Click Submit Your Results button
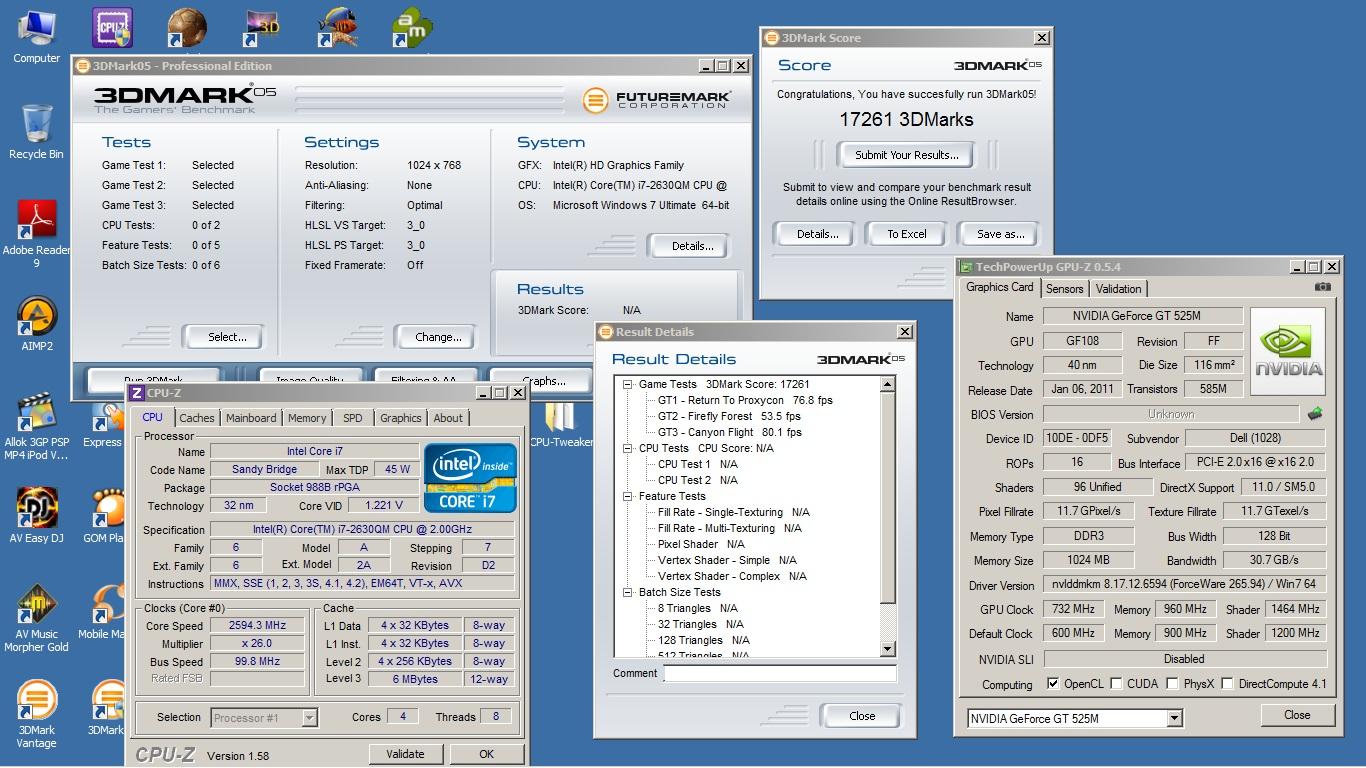Screen dimensions: 1366x768 pyautogui.click(x=907, y=155)
